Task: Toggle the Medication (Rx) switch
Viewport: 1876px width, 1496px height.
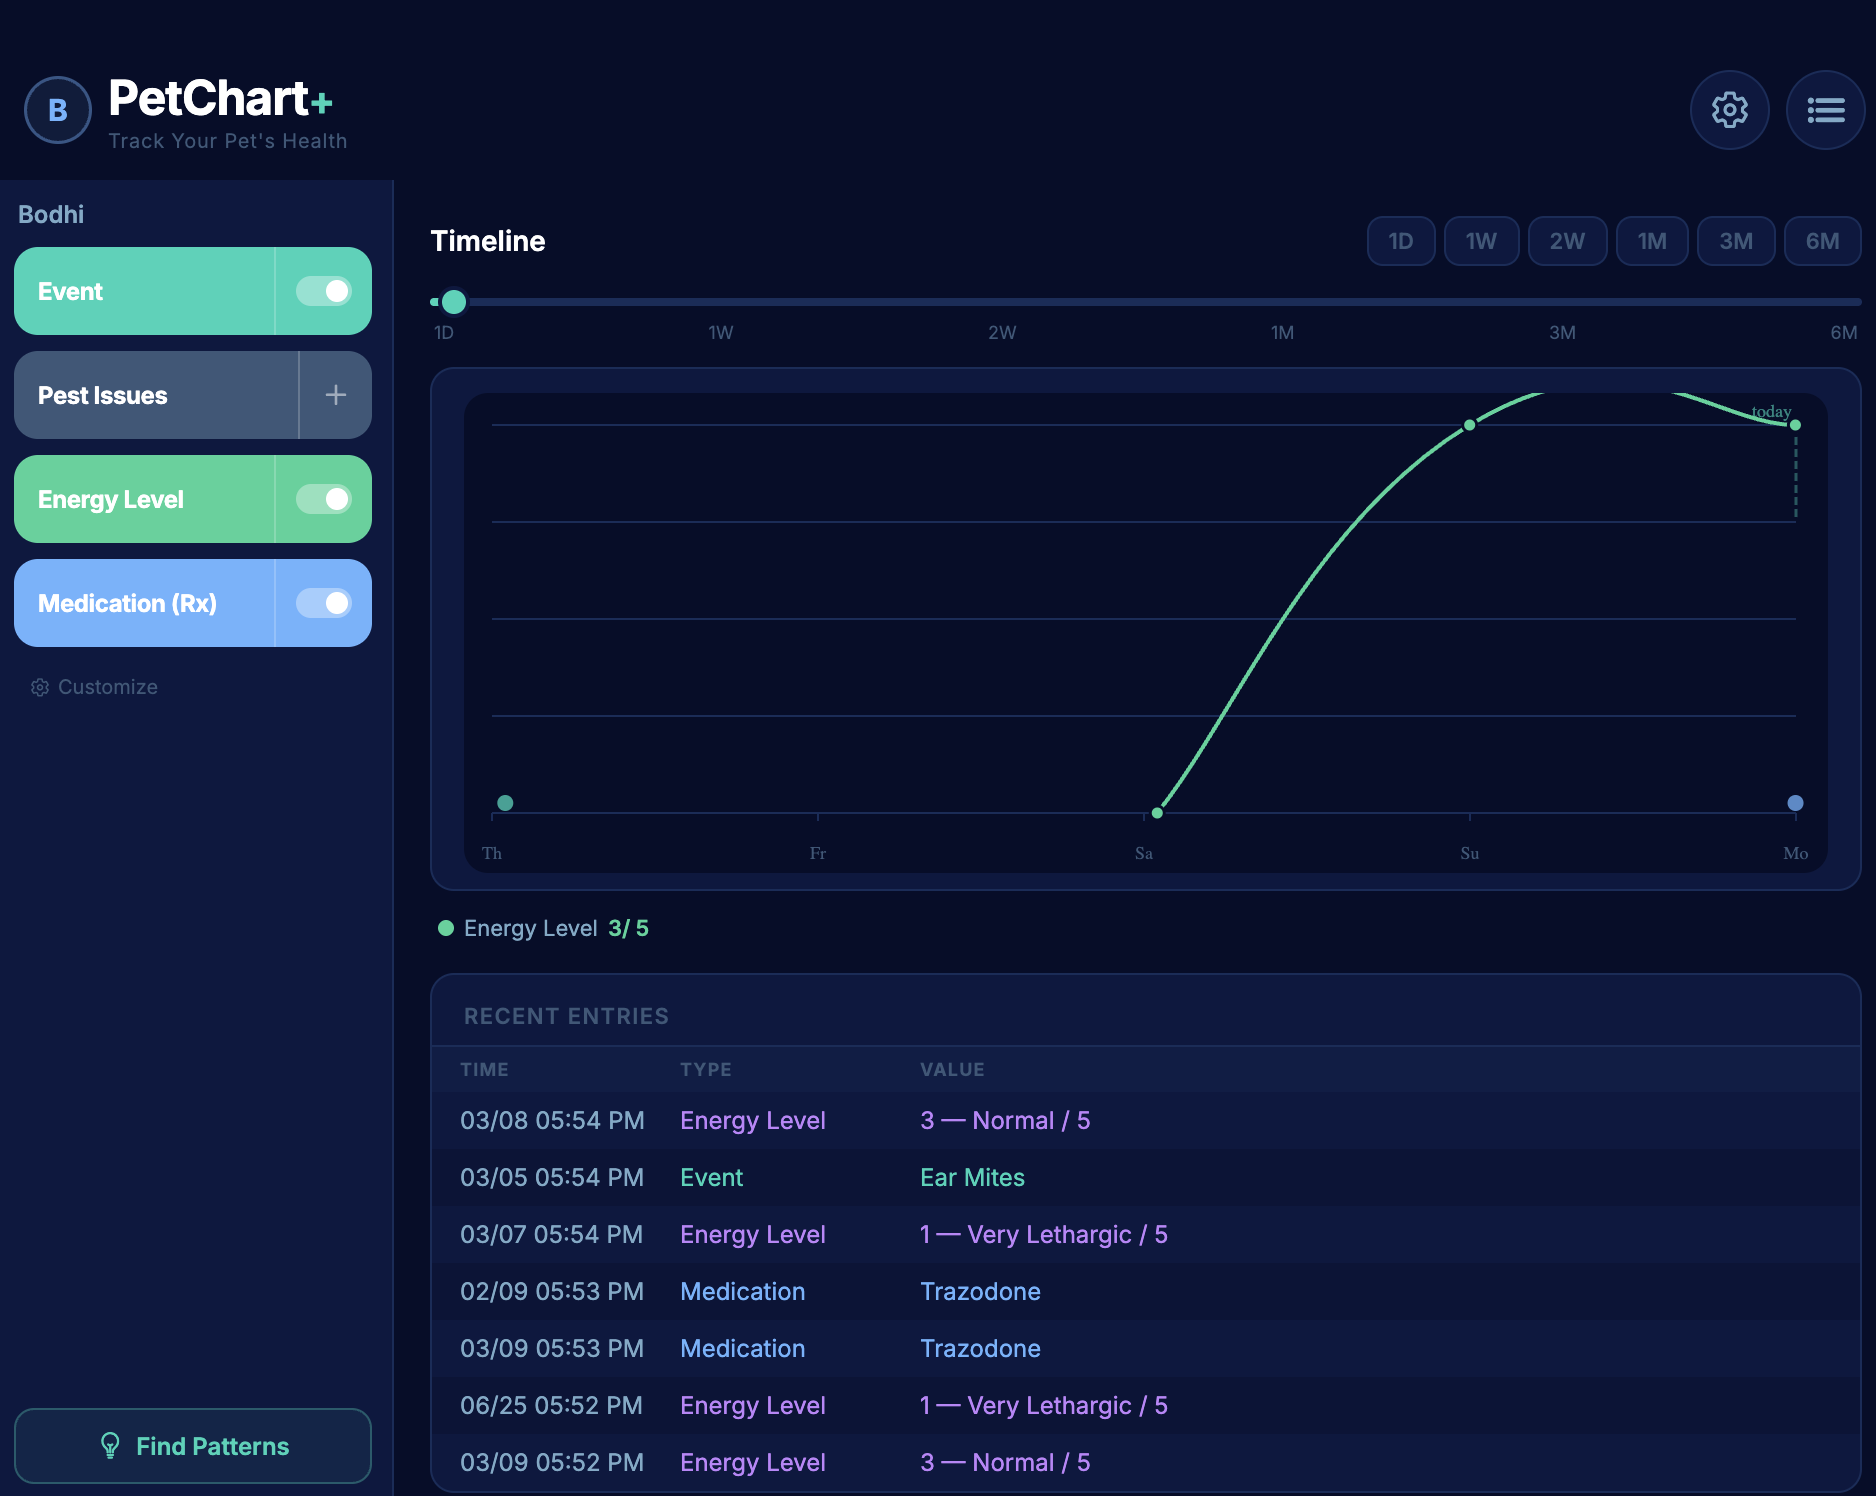Action: [x=322, y=603]
